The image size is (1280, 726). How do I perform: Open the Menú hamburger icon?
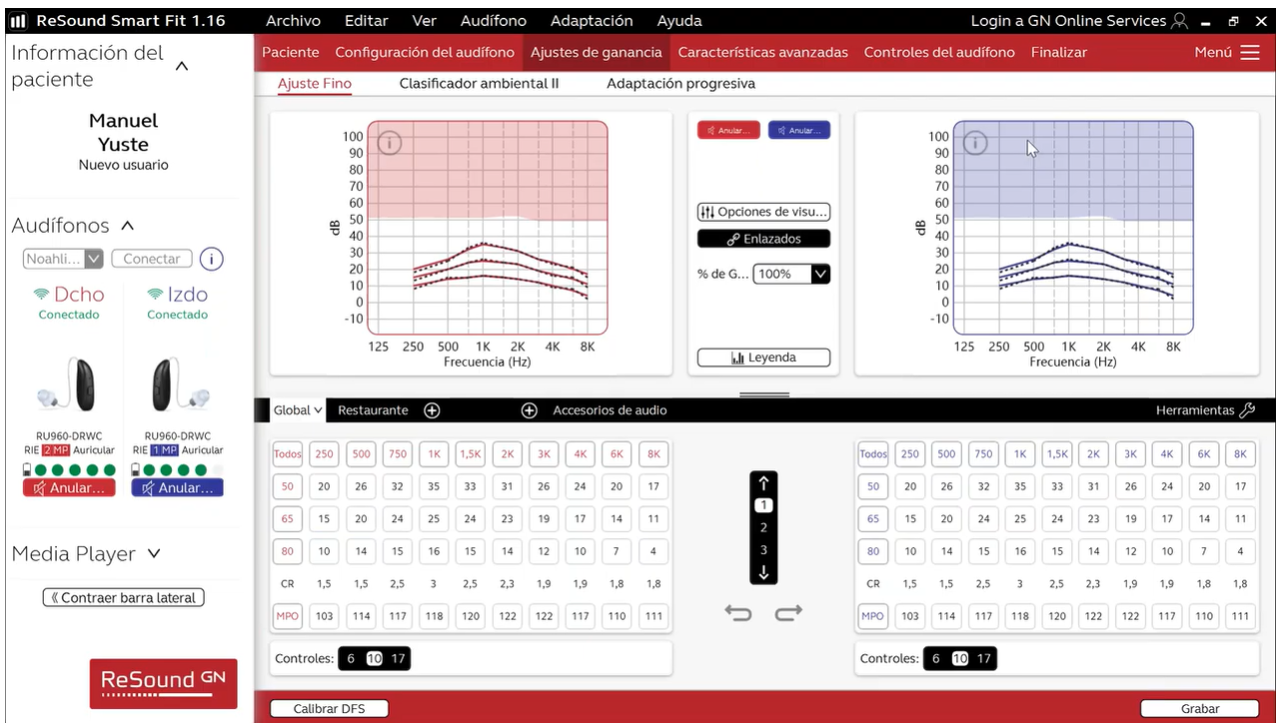pos(1249,52)
